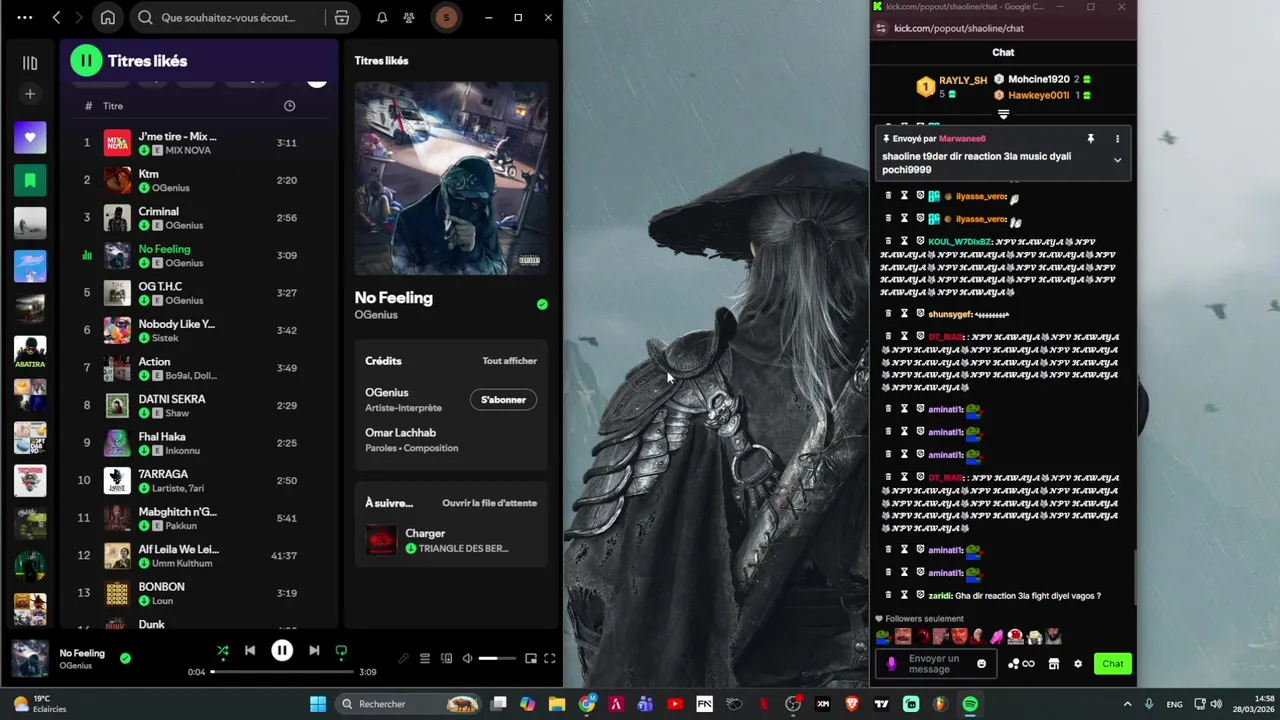Pause playback in the bottom player bar
The width and height of the screenshot is (1280, 720).
coord(282,651)
